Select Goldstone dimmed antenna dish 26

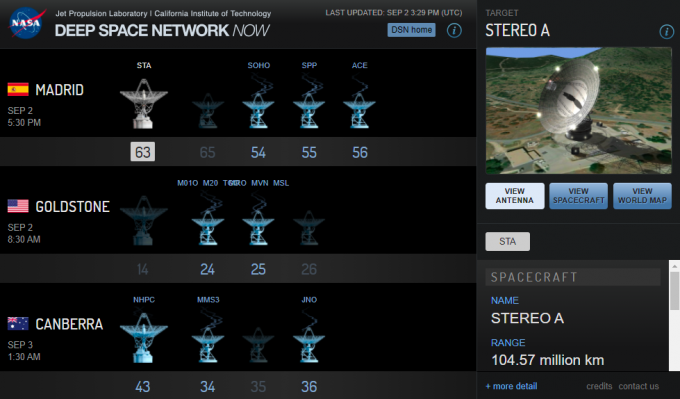pyautogui.click(x=309, y=228)
